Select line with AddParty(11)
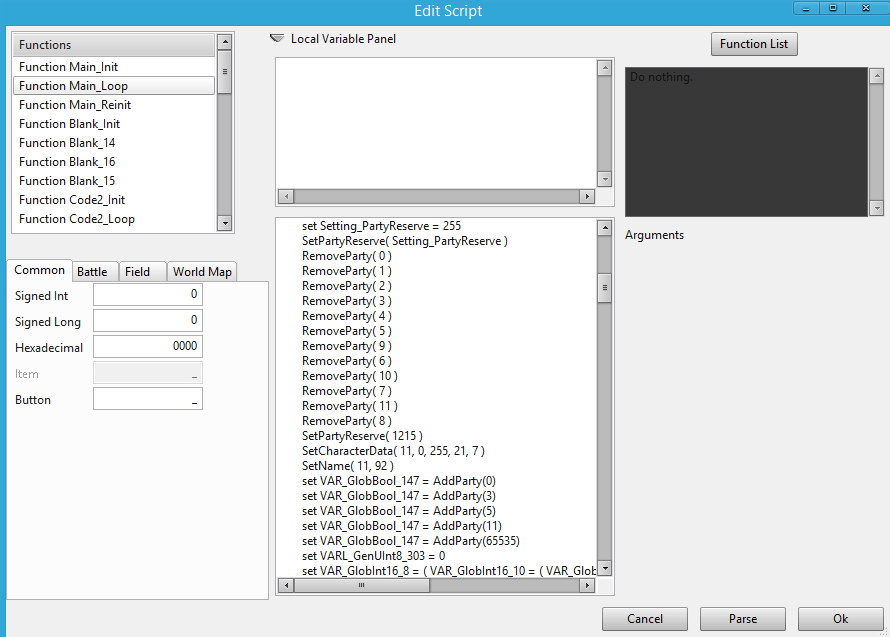 402,526
